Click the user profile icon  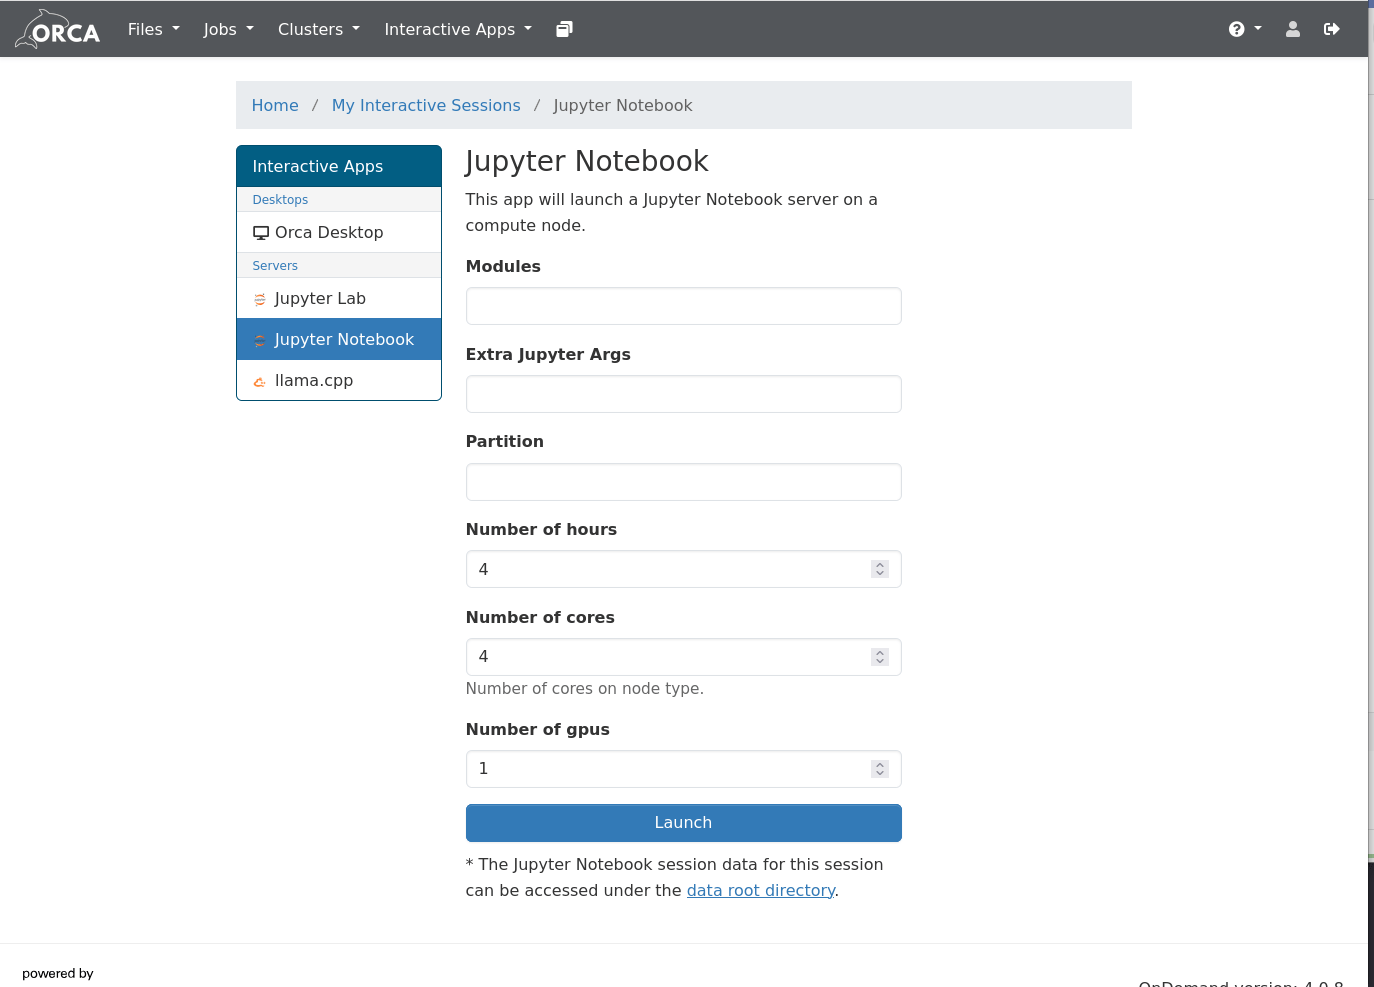tap(1292, 29)
